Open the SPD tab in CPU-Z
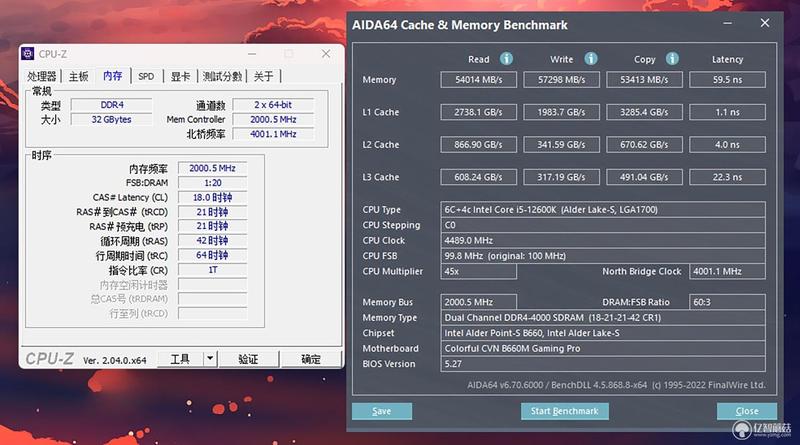The width and height of the screenshot is (800, 445). point(146,77)
